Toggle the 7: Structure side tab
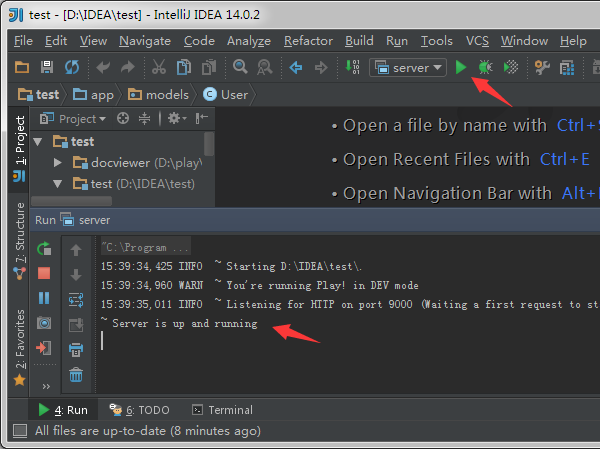600x449 pixels. 19,242
